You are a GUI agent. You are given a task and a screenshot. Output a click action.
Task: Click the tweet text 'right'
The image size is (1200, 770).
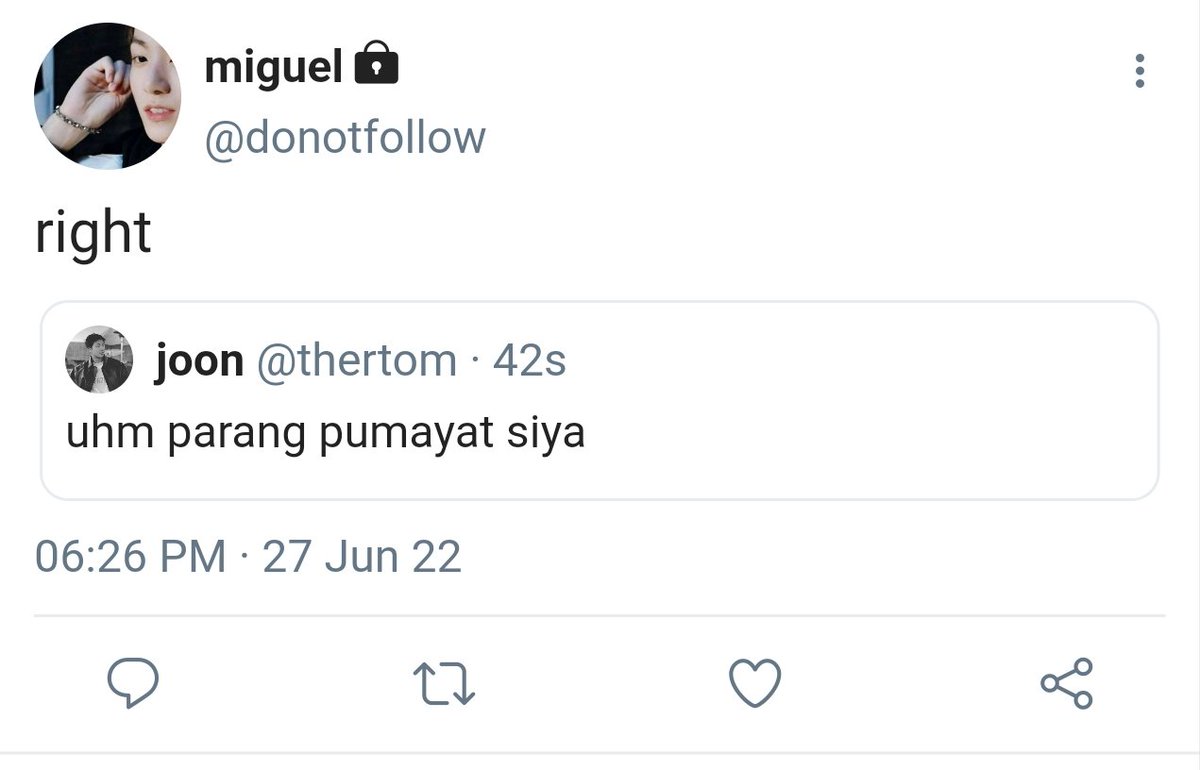[93, 234]
